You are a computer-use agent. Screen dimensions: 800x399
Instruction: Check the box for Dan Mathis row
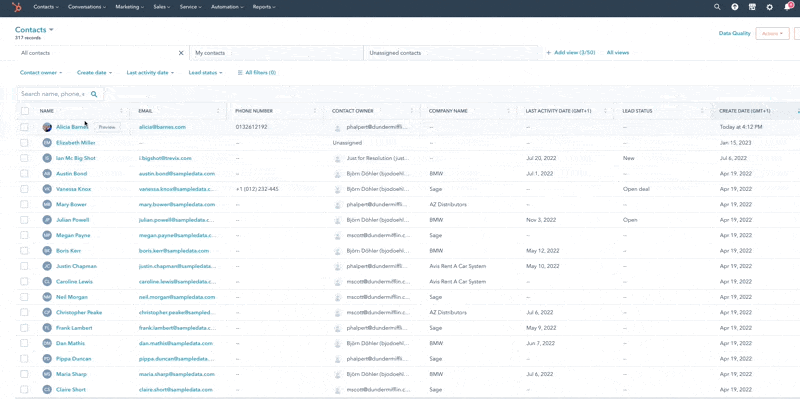click(x=24, y=343)
